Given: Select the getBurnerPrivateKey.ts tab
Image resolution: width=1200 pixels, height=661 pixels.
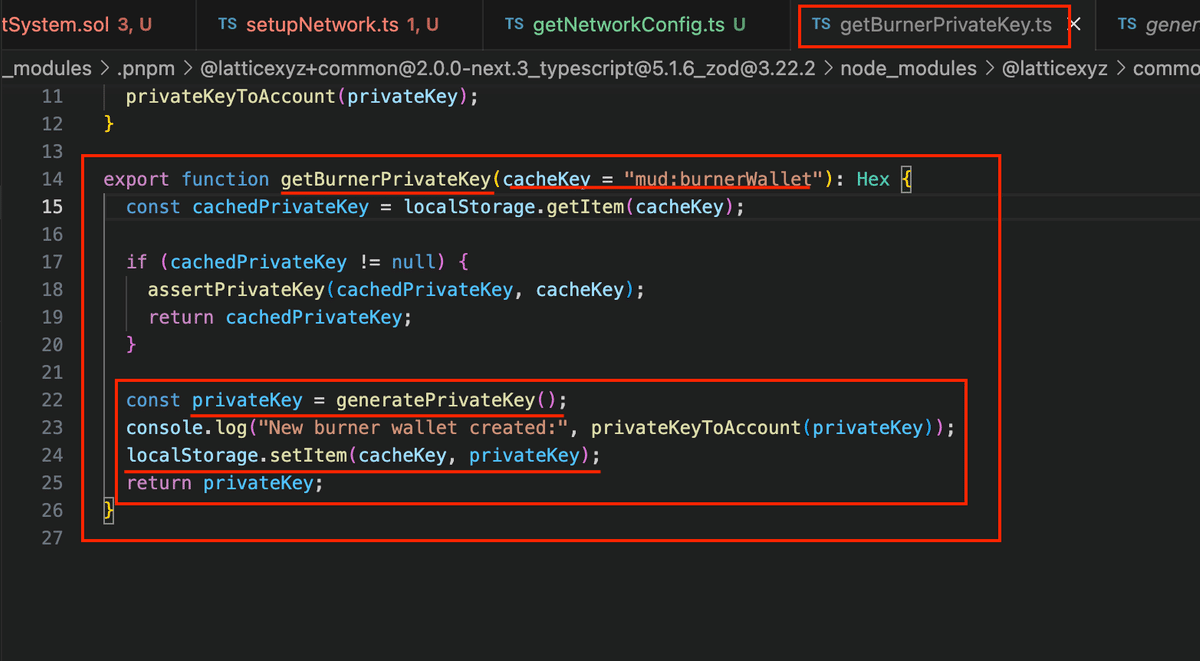Looking at the screenshot, I should coord(945,24).
